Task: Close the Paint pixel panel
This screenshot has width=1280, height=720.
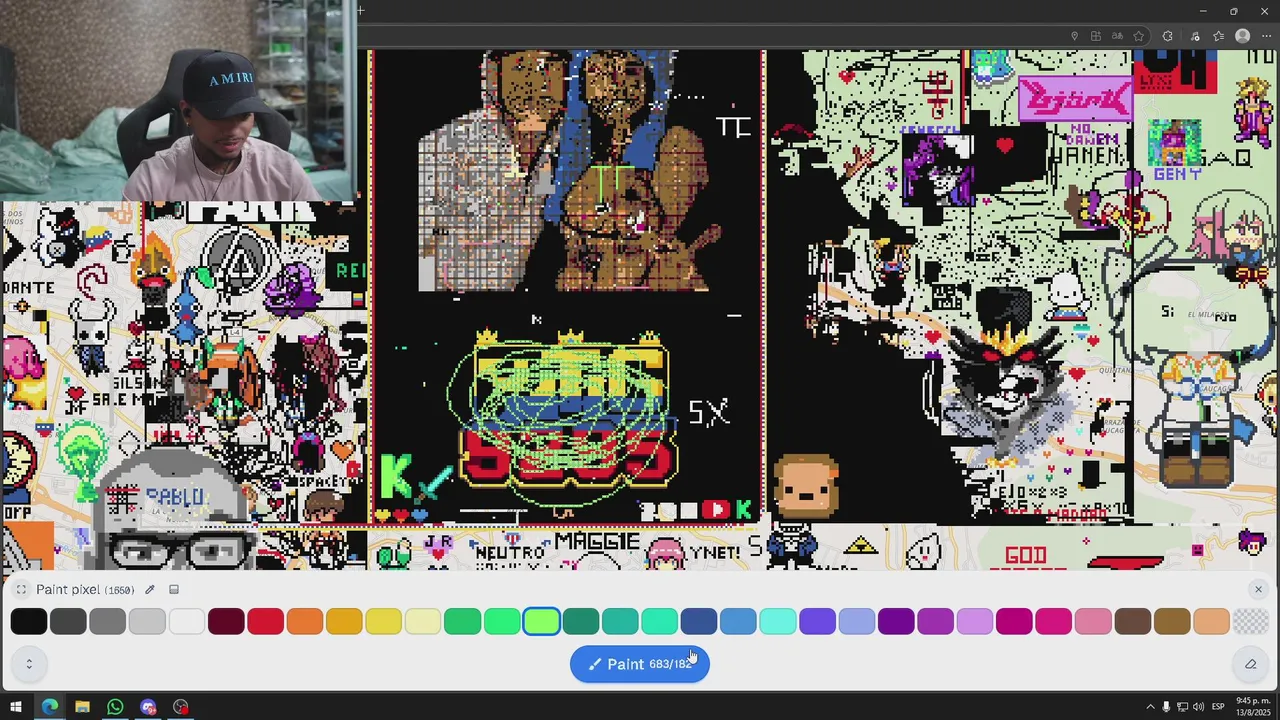Action: tap(1258, 590)
